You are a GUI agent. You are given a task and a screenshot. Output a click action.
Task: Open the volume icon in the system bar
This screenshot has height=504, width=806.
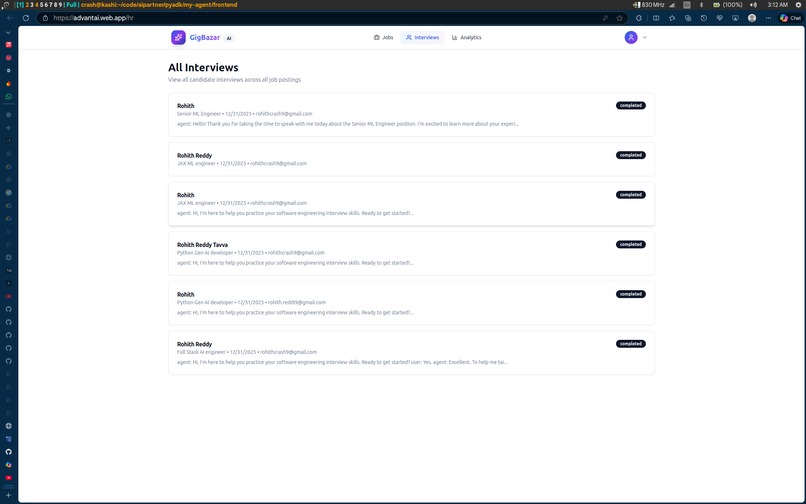753,5
